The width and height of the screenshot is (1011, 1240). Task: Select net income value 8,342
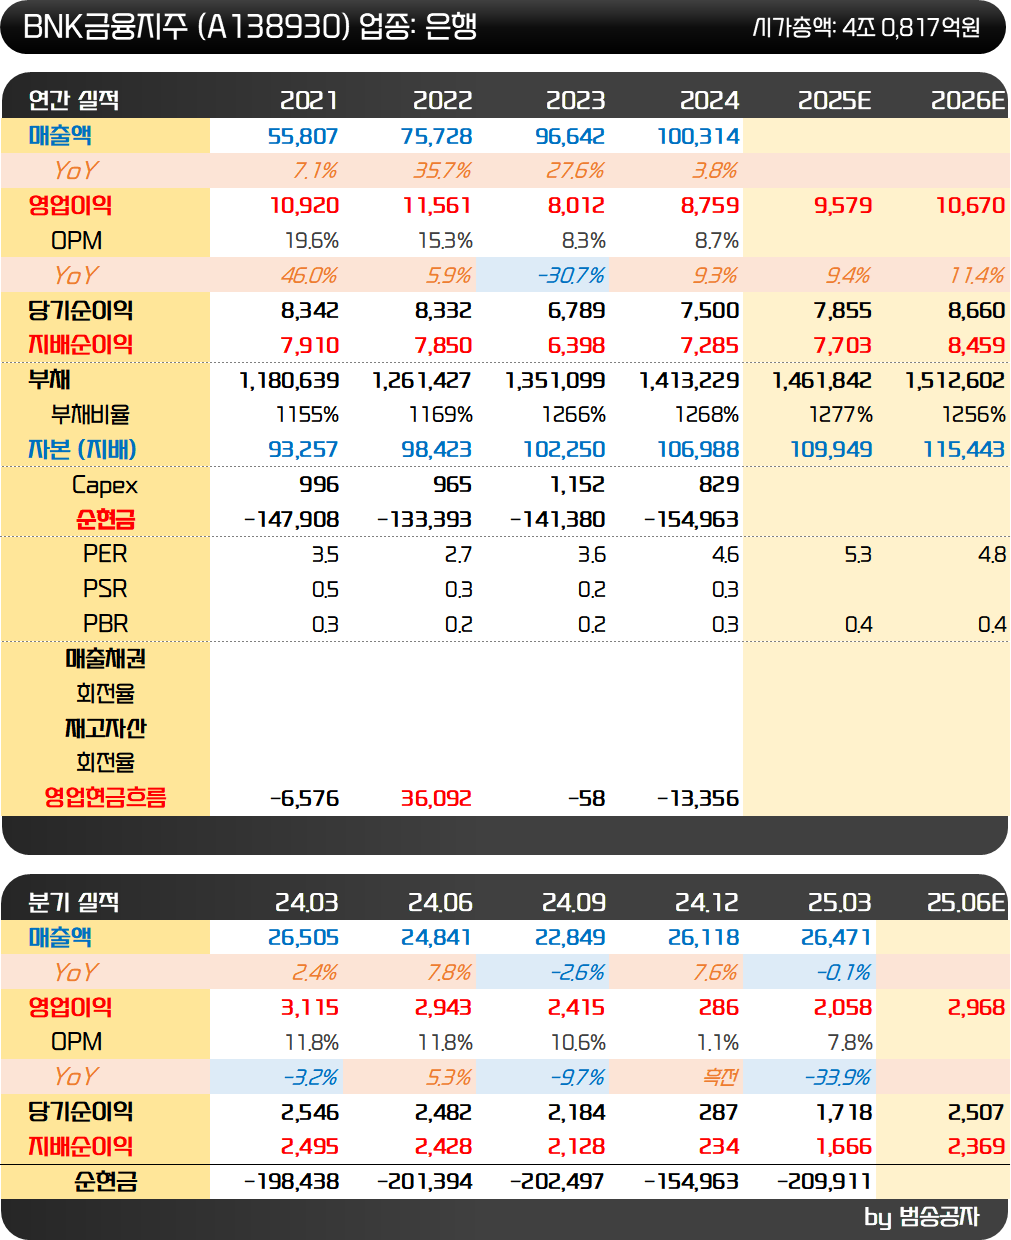(310, 311)
